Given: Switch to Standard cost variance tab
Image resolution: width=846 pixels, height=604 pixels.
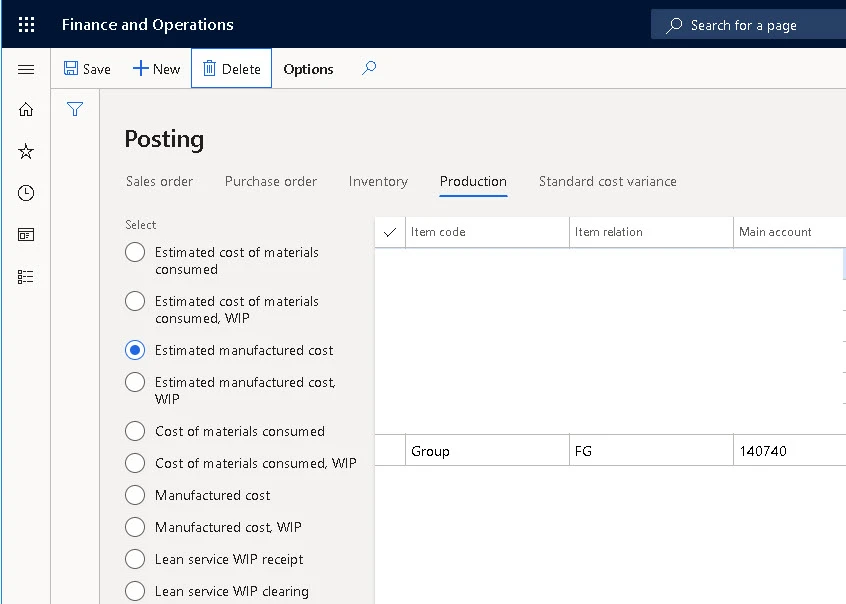Looking at the screenshot, I should click(x=608, y=181).
